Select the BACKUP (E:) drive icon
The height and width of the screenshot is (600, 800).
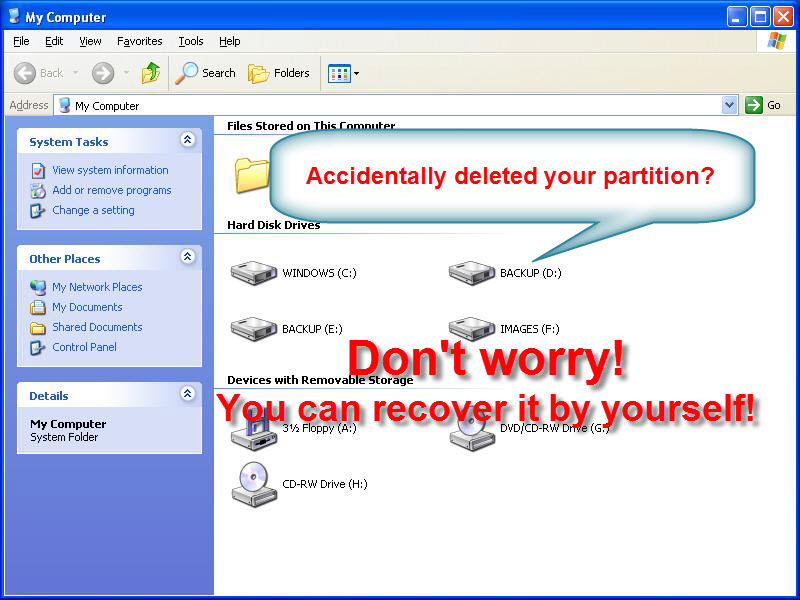coord(254,329)
